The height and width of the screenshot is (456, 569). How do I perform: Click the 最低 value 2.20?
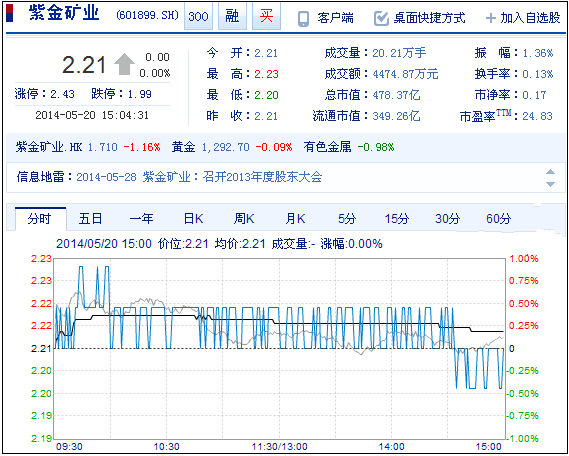coord(266,95)
